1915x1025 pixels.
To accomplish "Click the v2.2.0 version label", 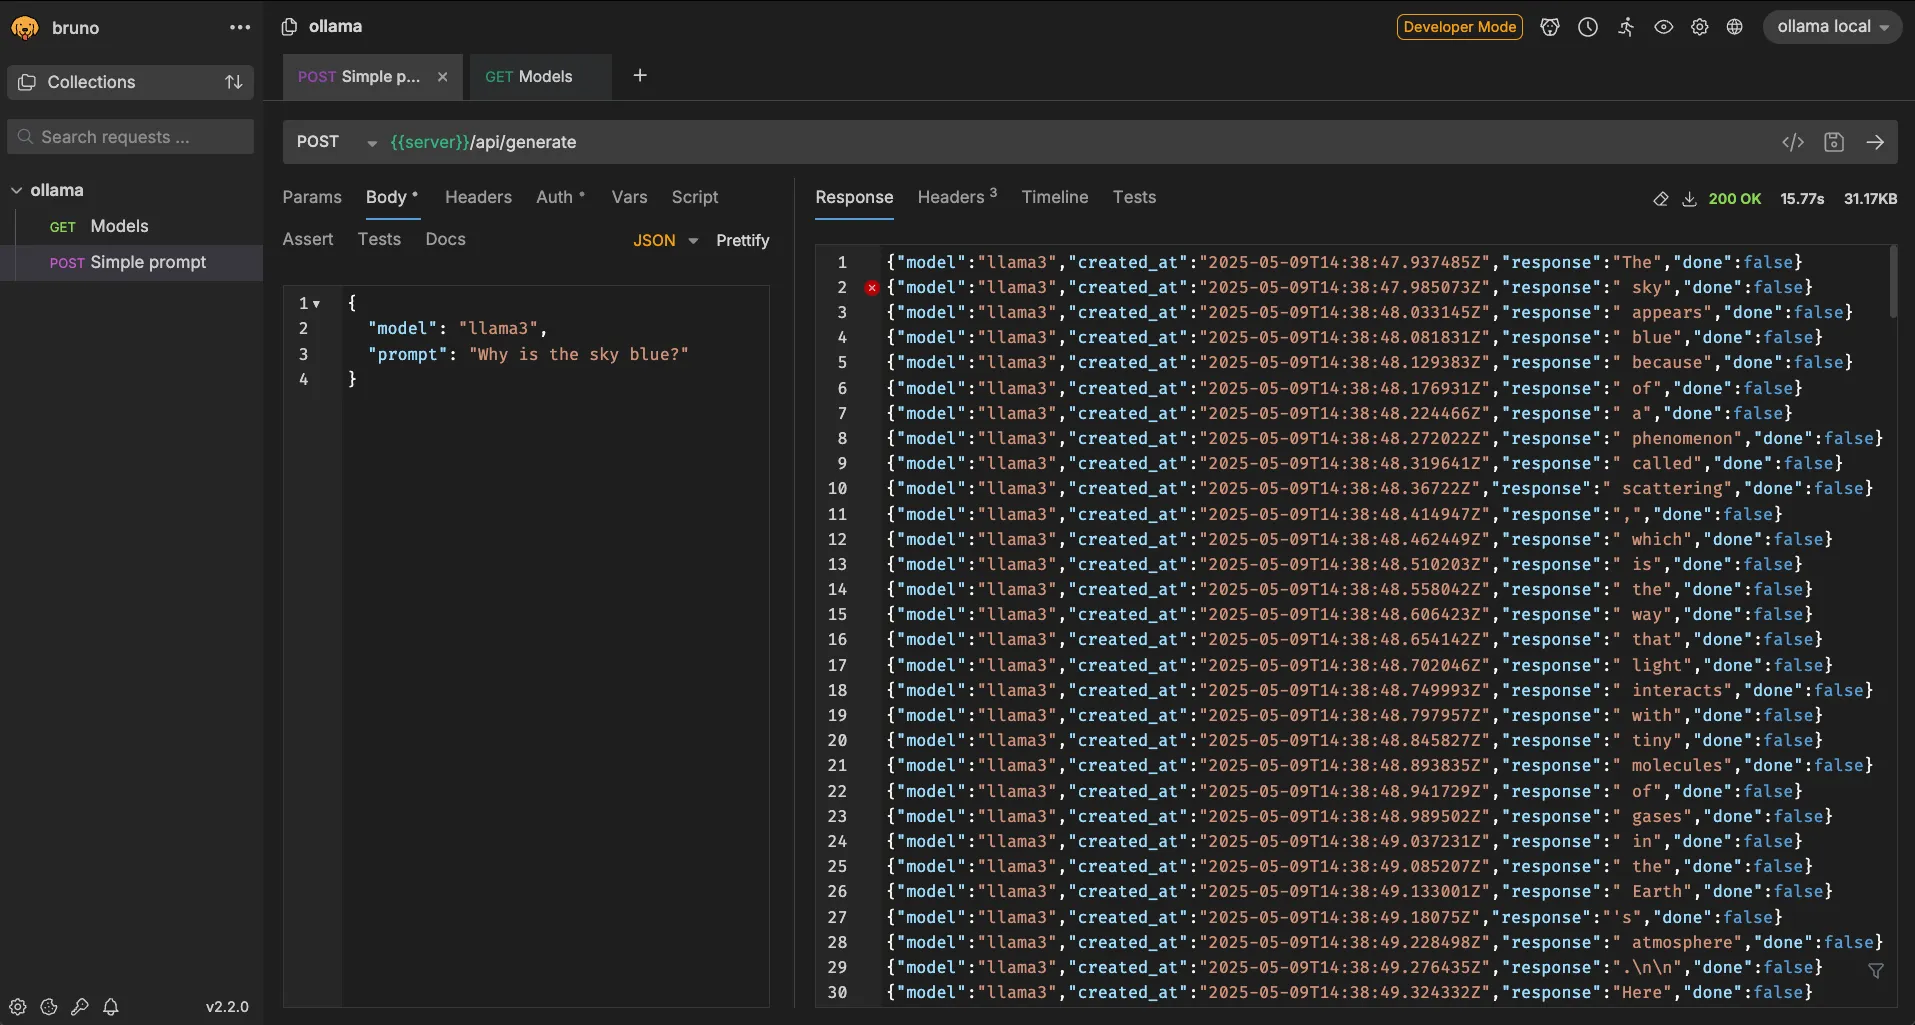I will [227, 1007].
